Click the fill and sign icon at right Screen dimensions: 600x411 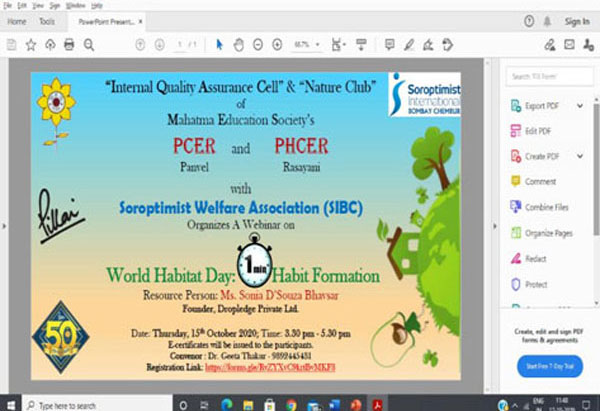pyautogui.click(x=550, y=45)
